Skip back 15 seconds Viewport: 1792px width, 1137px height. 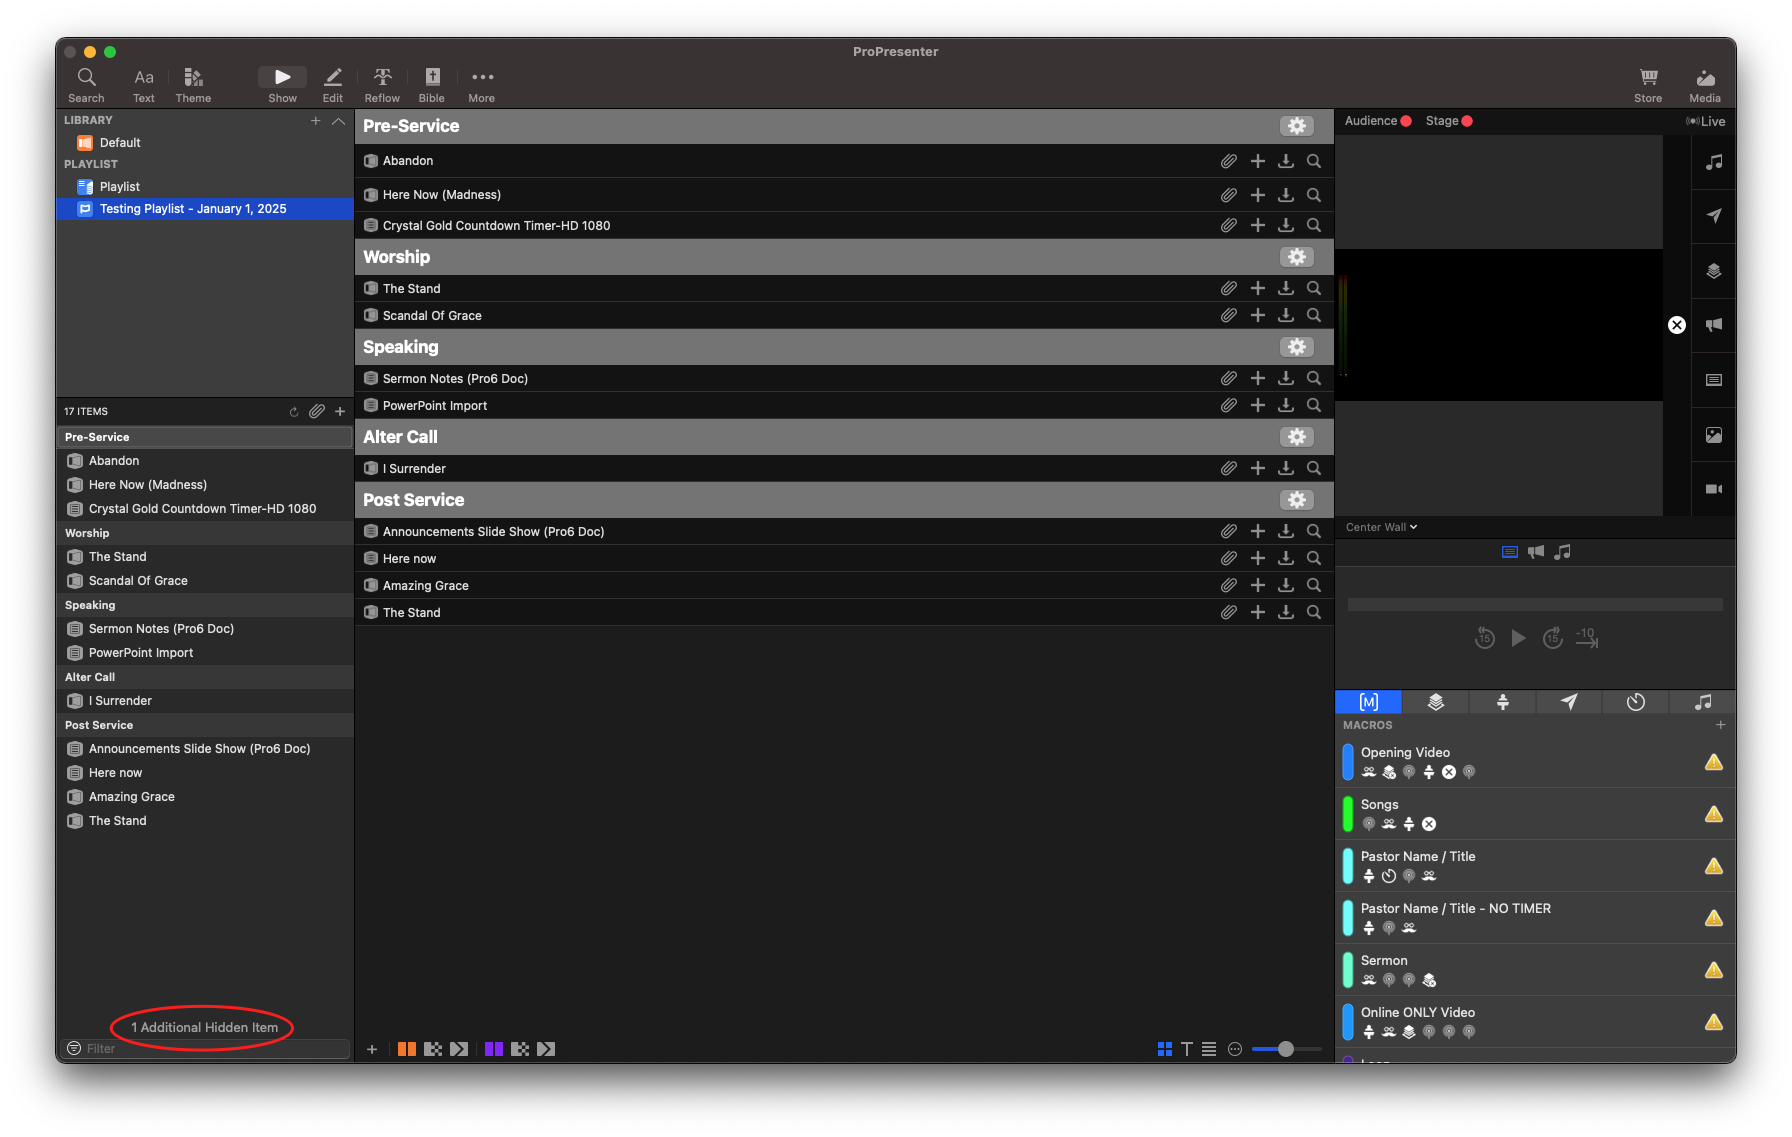coord(1485,638)
